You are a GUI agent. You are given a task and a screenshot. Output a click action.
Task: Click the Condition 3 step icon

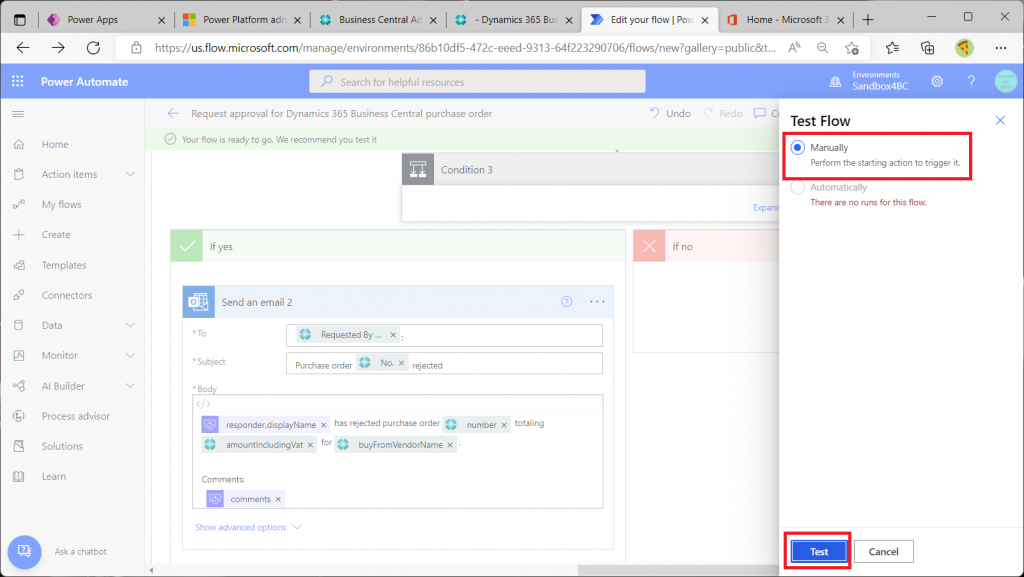[x=418, y=170]
